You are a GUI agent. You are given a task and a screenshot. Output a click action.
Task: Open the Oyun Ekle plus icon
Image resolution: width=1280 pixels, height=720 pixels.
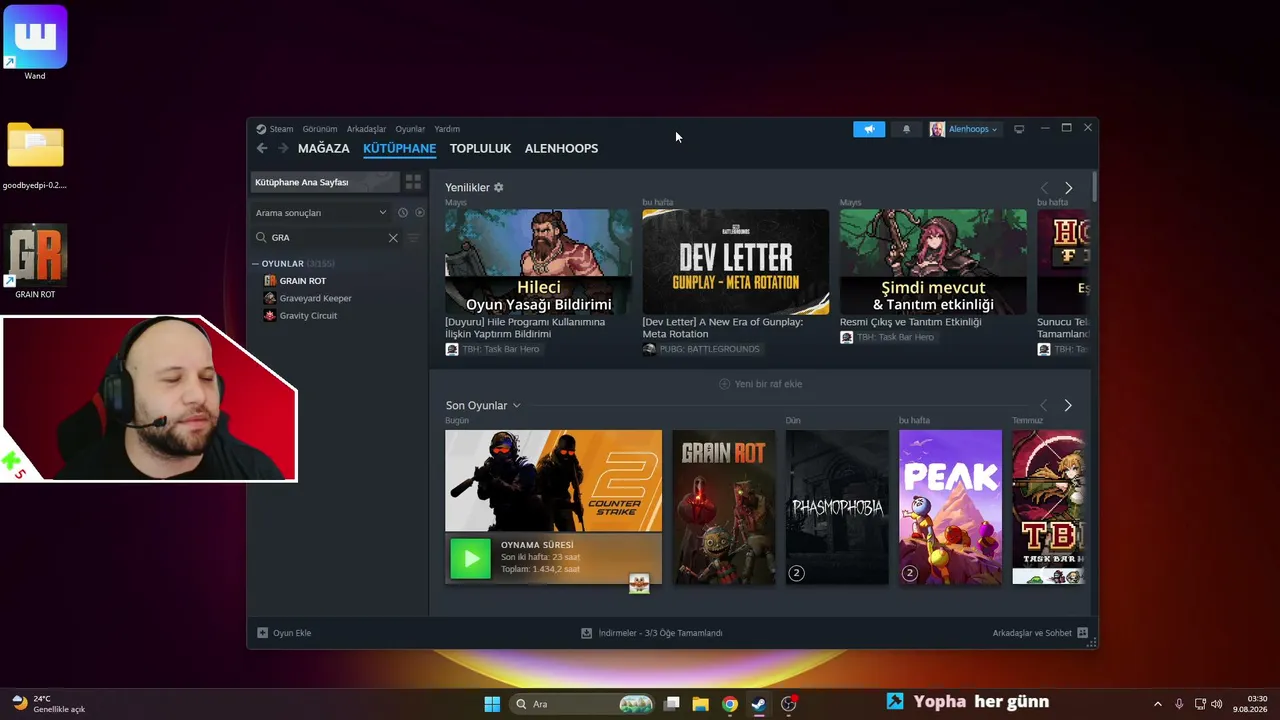point(262,633)
